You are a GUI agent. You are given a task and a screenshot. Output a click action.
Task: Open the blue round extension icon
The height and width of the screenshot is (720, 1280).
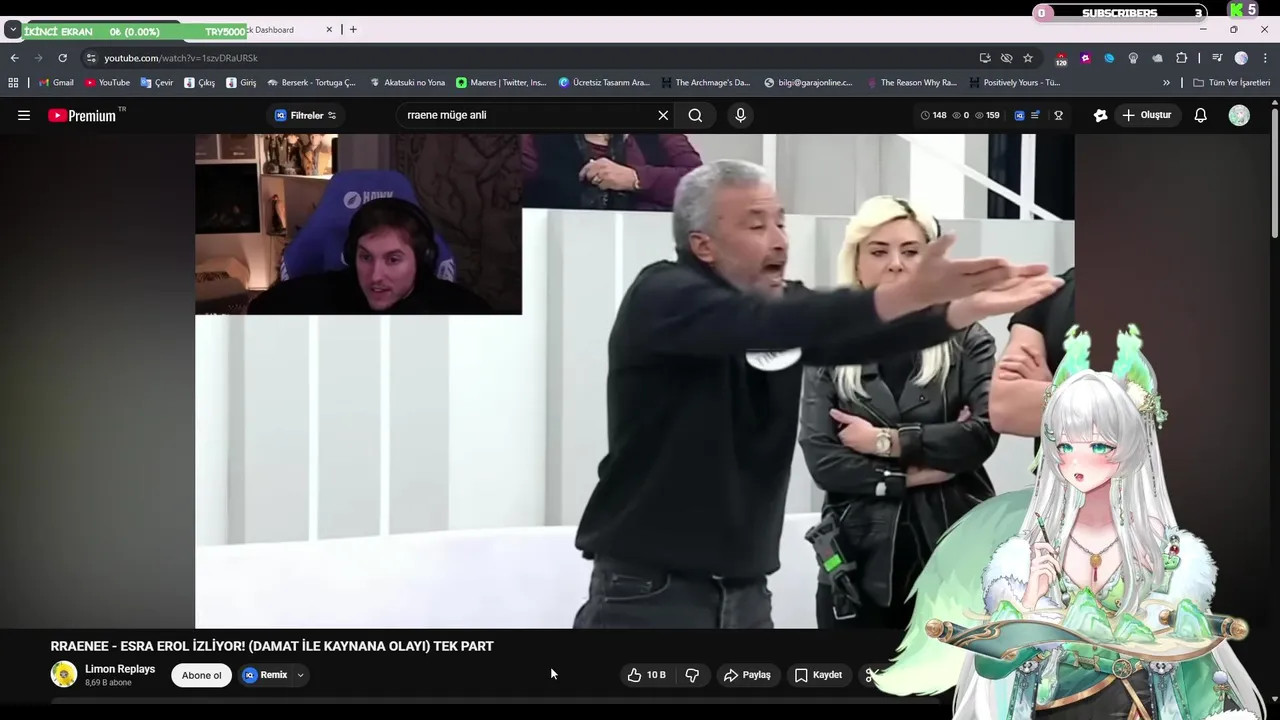[x=1109, y=58]
